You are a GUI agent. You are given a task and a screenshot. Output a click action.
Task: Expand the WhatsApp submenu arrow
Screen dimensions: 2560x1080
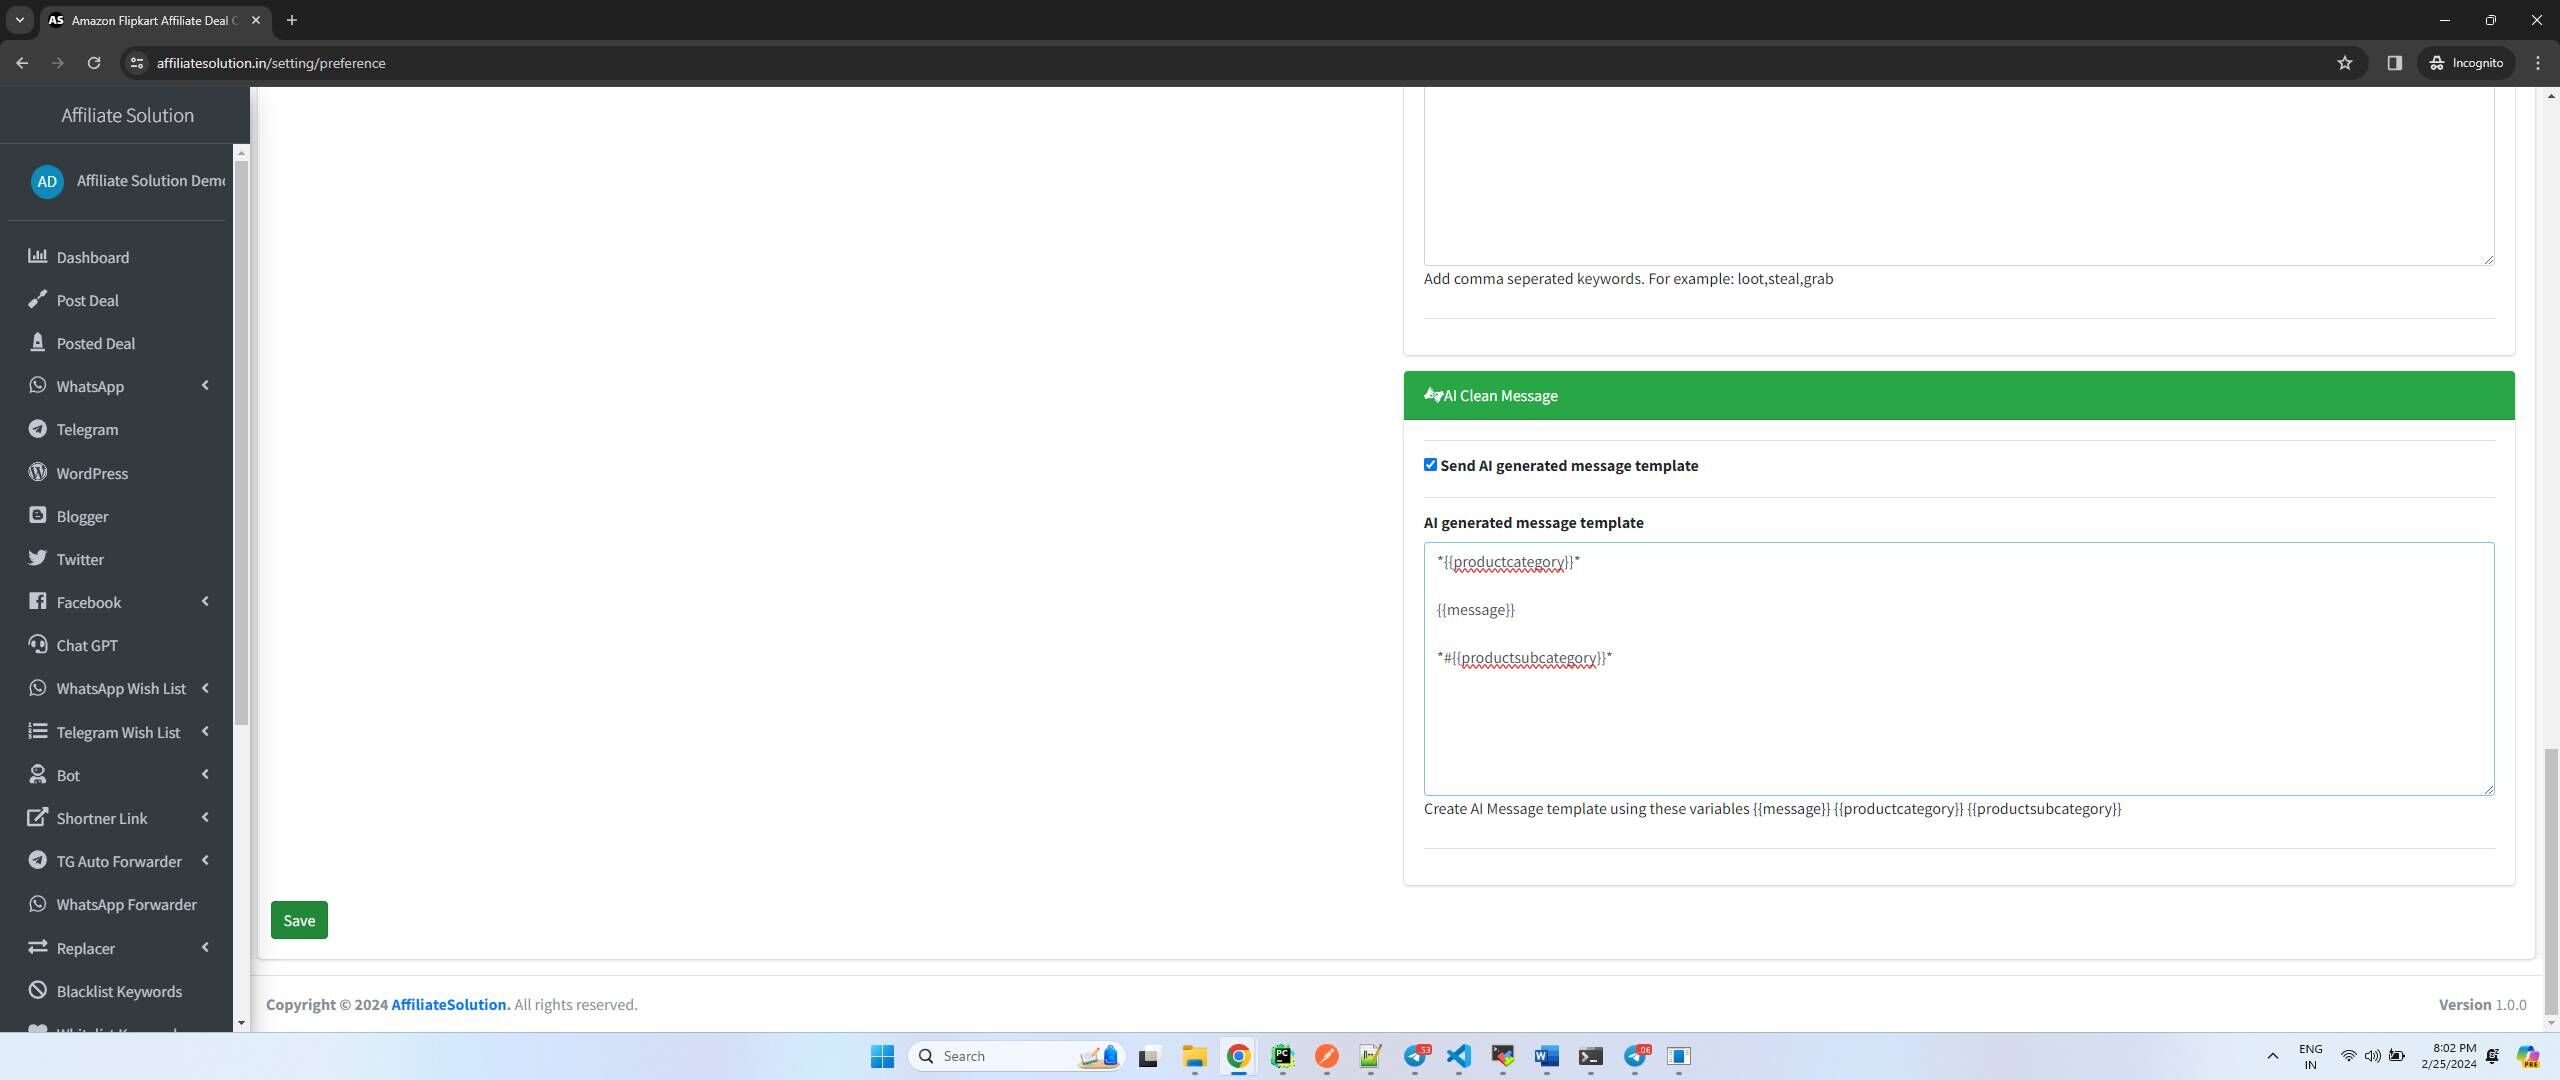point(205,386)
